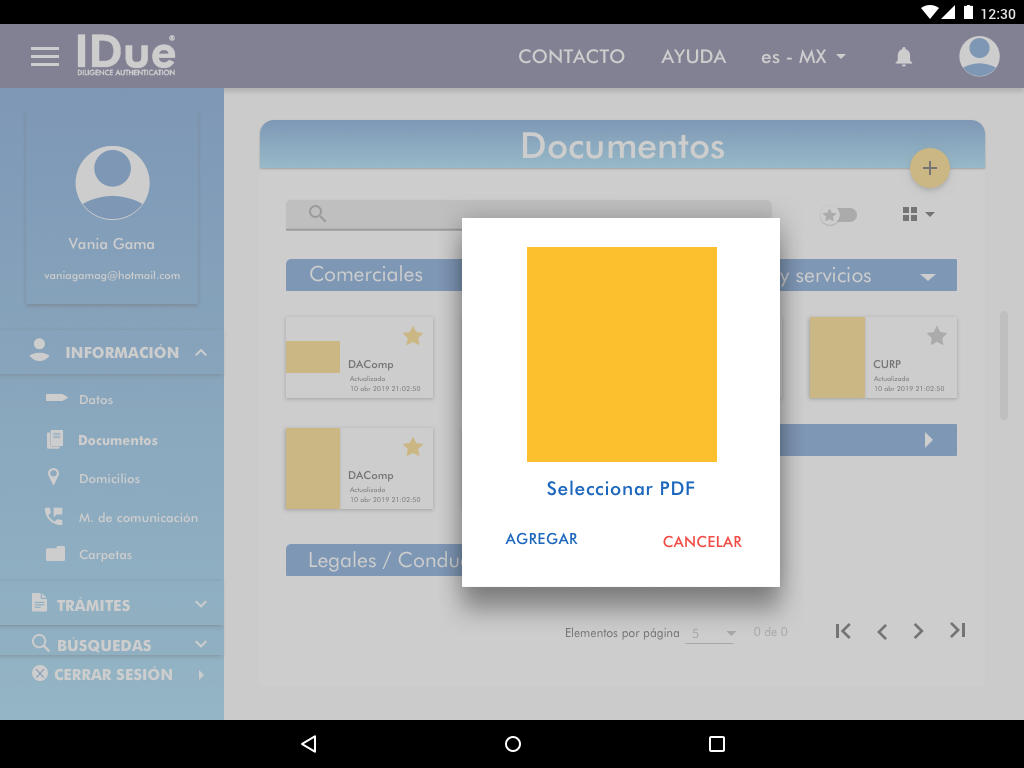Click the search magnifier icon in Documentos
The width and height of the screenshot is (1024, 768).
point(318,214)
